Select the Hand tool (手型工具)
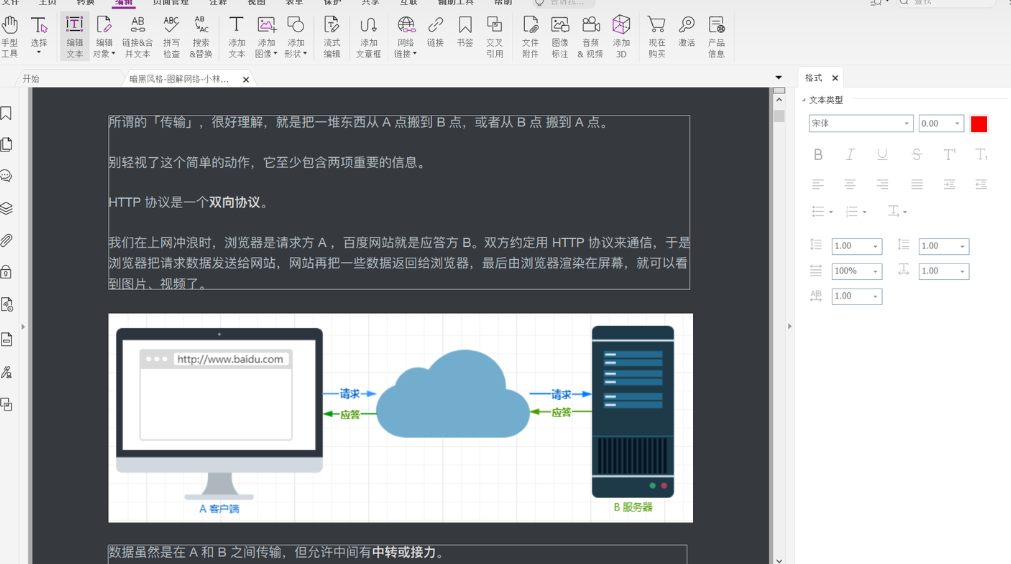 (x=10, y=36)
